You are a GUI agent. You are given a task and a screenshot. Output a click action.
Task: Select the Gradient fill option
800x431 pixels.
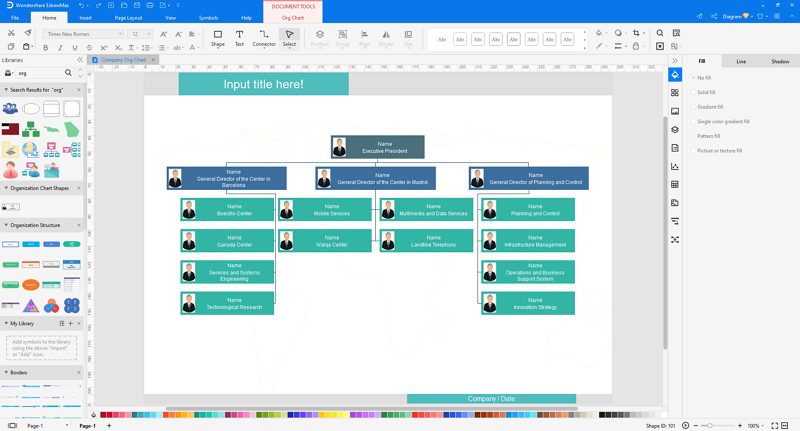pos(707,107)
